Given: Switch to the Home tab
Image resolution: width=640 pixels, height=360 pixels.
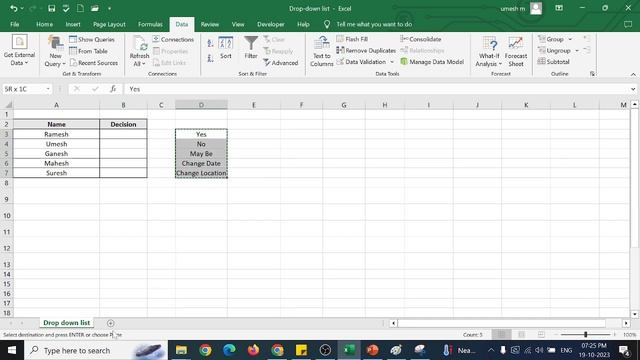Looking at the screenshot, I should tap(44, 24).
